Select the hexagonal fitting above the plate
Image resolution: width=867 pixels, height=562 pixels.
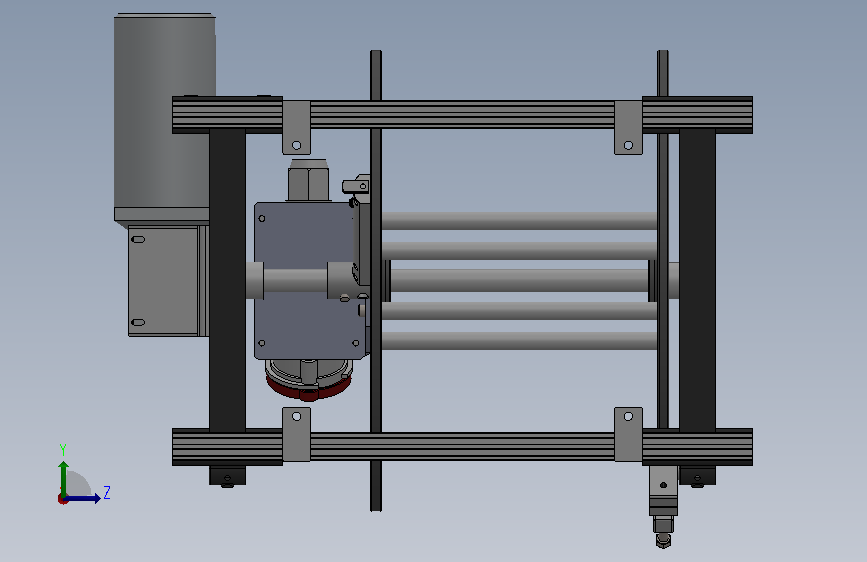point(308,181)
